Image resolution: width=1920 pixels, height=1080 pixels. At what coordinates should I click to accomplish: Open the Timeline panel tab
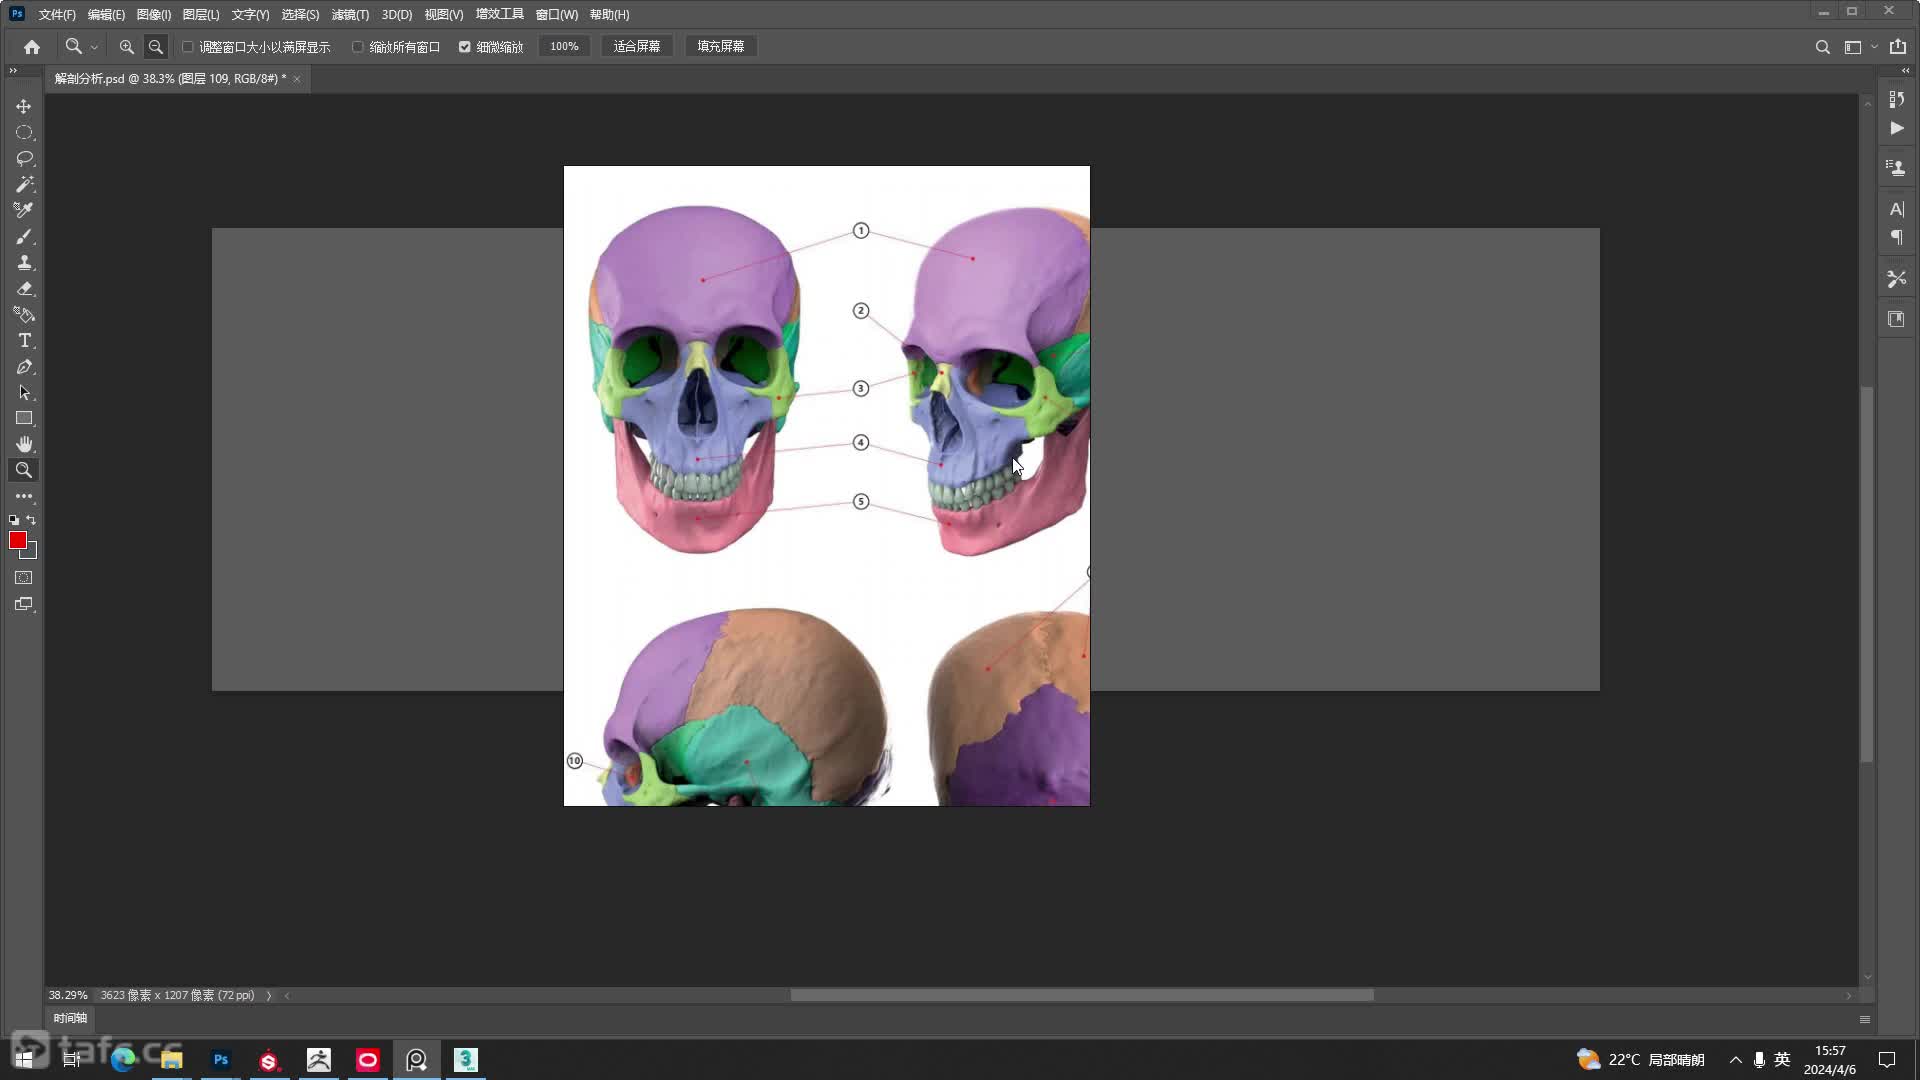pyautogui.click(x=70, y=1018)
